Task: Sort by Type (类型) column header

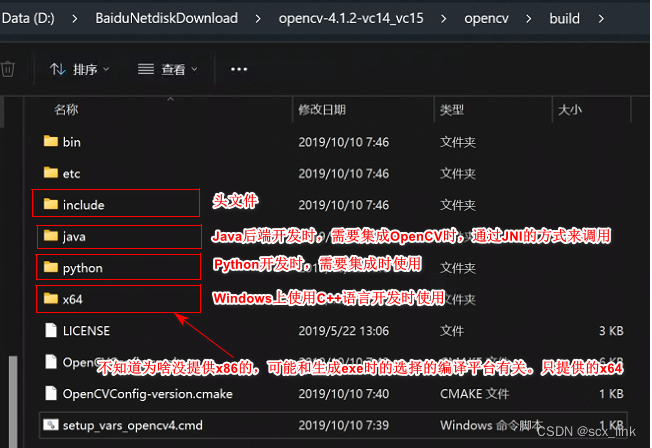Action: click(x=452, y=110)
